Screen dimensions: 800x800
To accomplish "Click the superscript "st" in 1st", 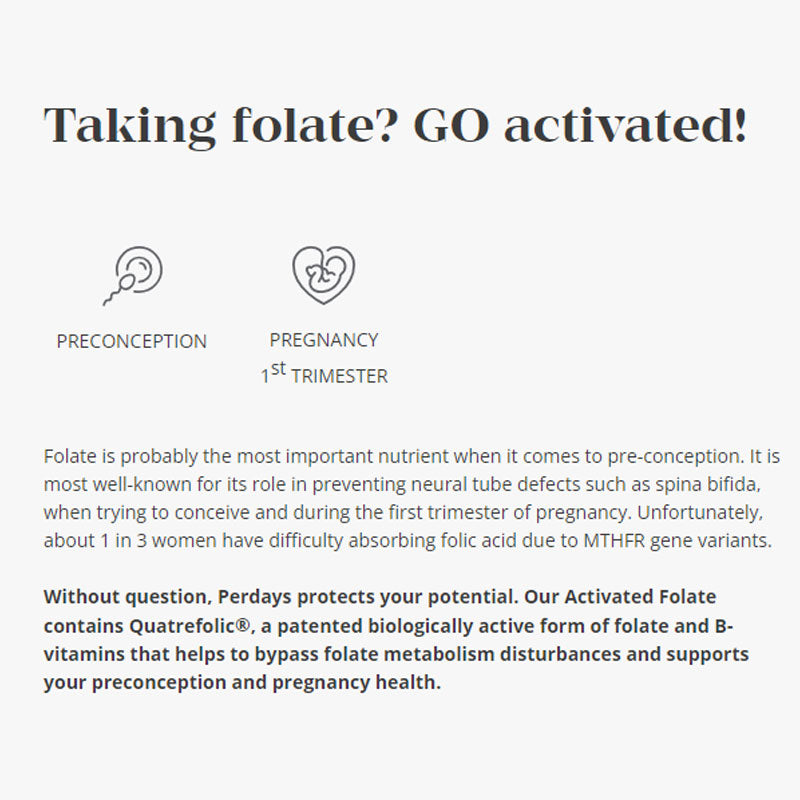I will [279, 370].
